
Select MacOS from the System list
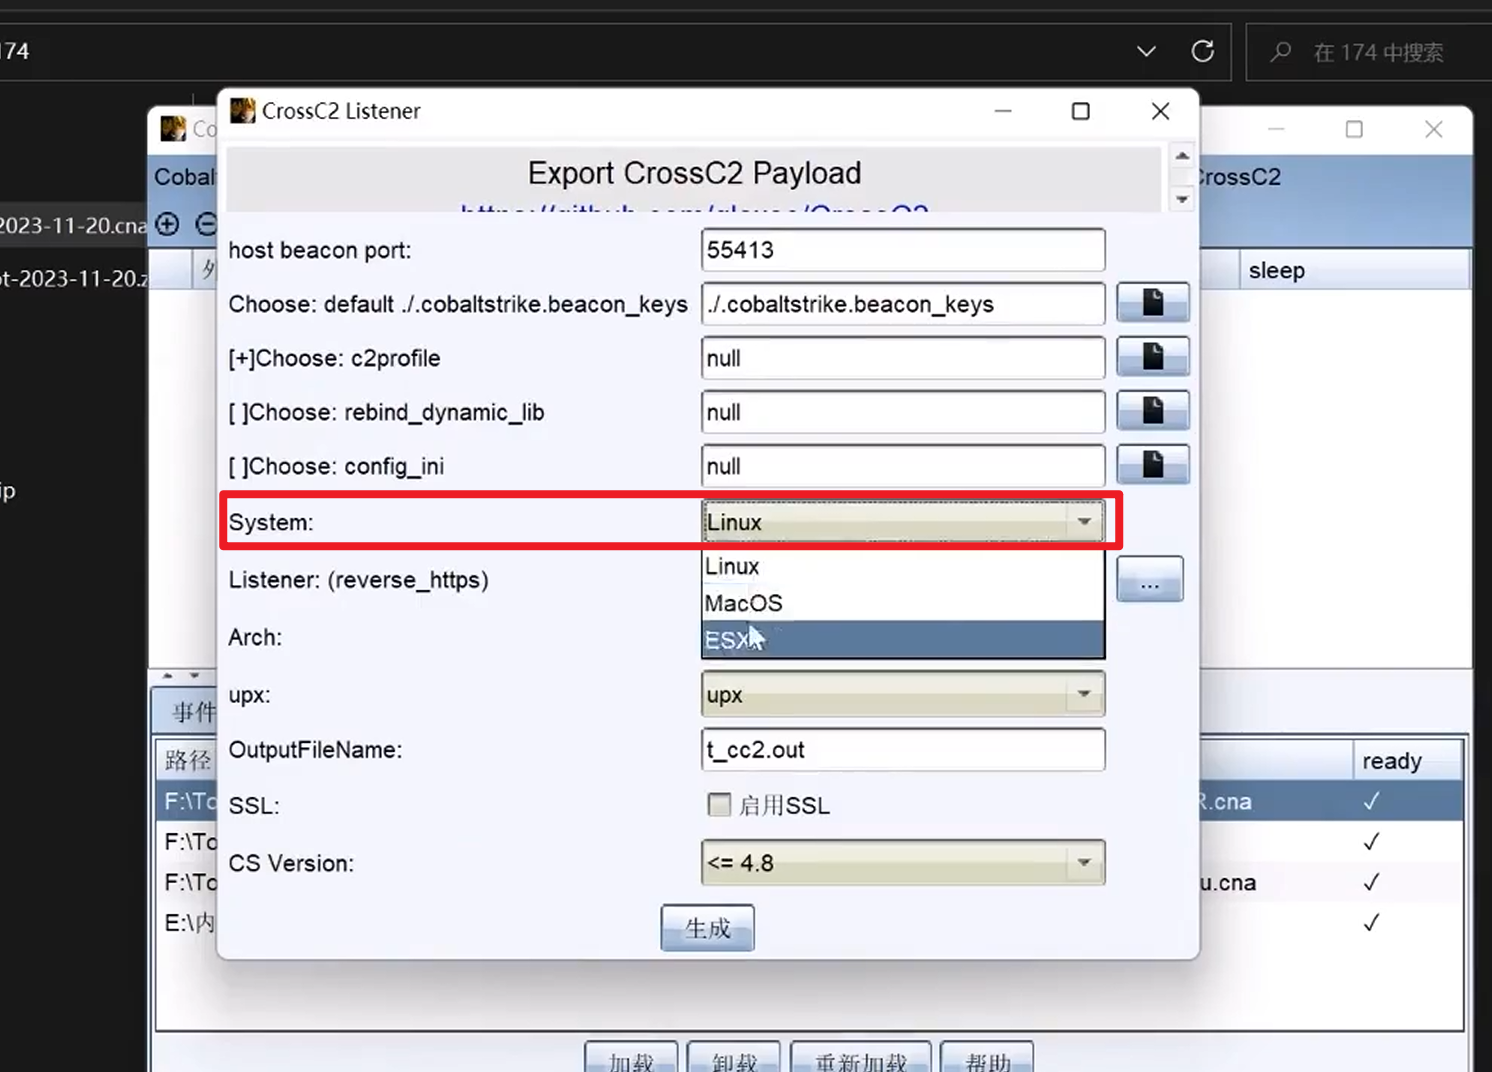coord(903,603)
